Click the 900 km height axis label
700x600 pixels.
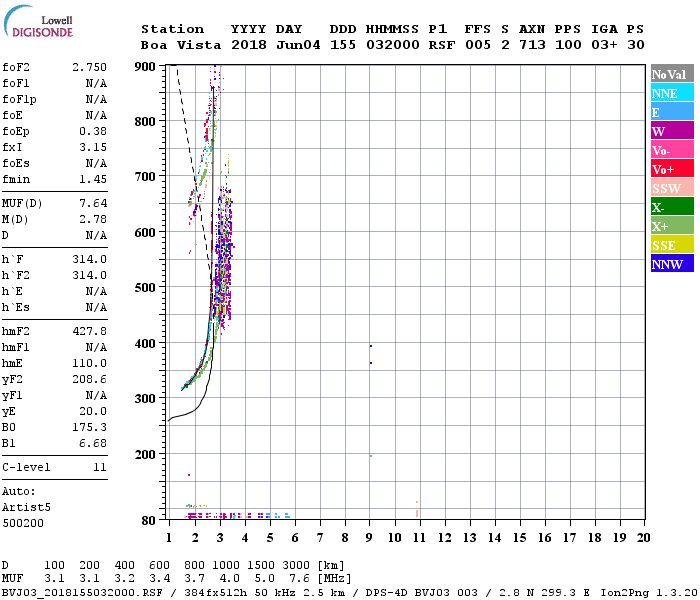(145, 67)
